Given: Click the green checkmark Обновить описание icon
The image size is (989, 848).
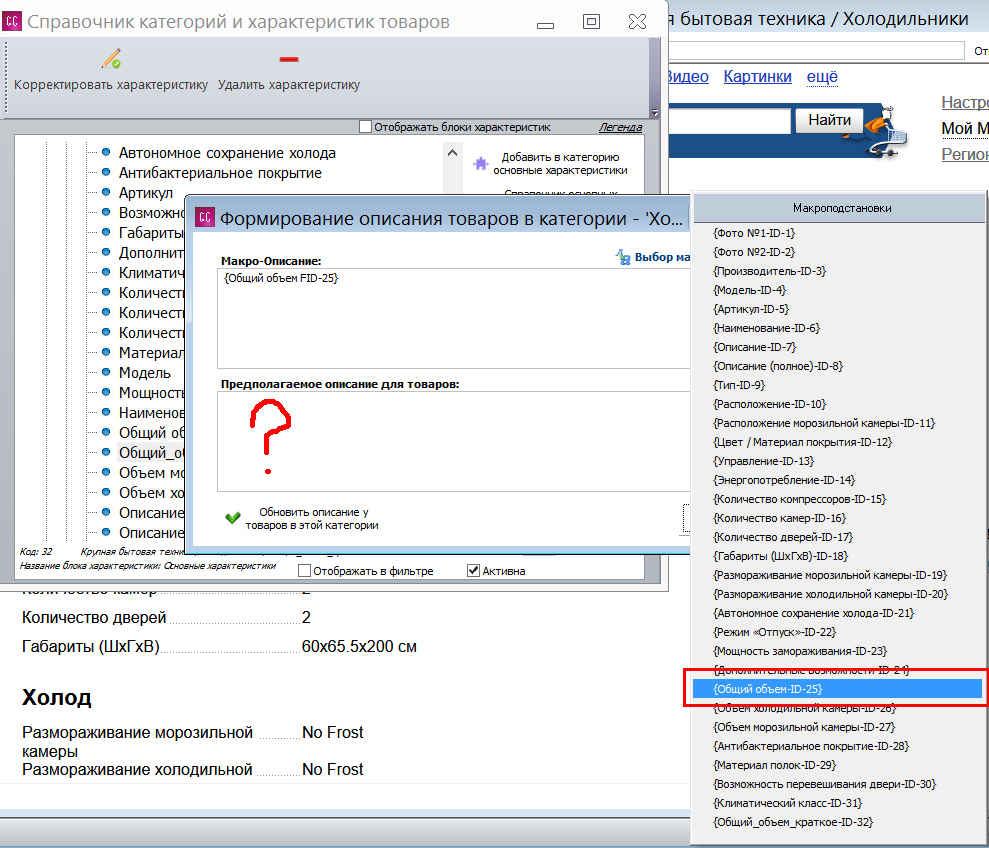Looking at the screenshot, I should [x=233, y=518].
